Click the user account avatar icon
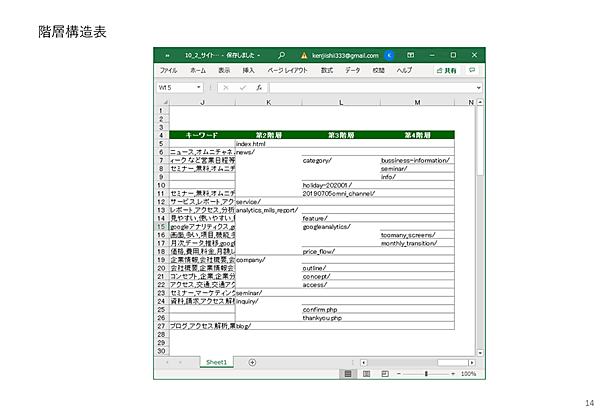Viewport: 600px width, 415px height. (x=388, y=55)
